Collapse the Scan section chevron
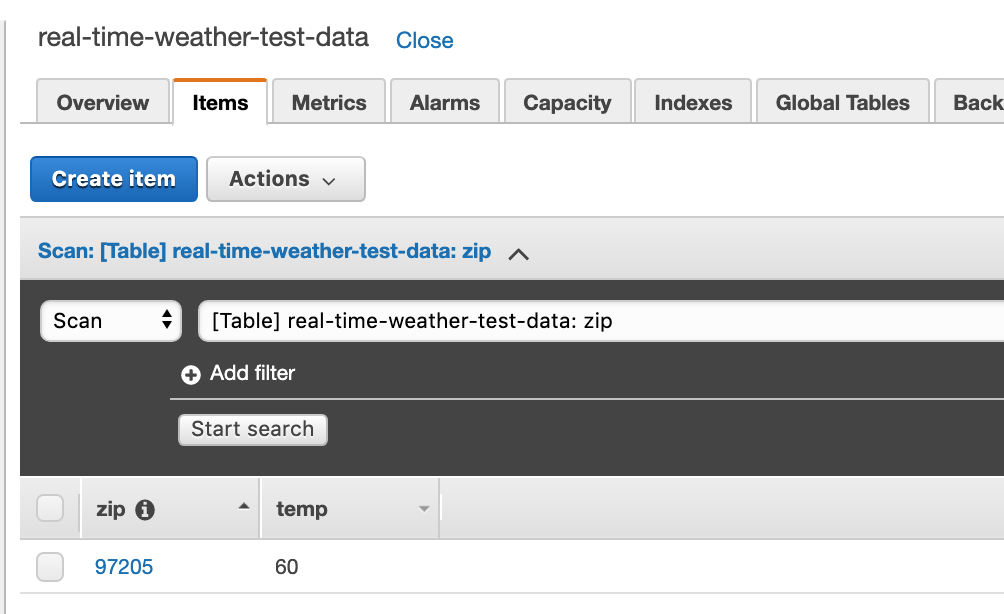 tap(518, 253)
